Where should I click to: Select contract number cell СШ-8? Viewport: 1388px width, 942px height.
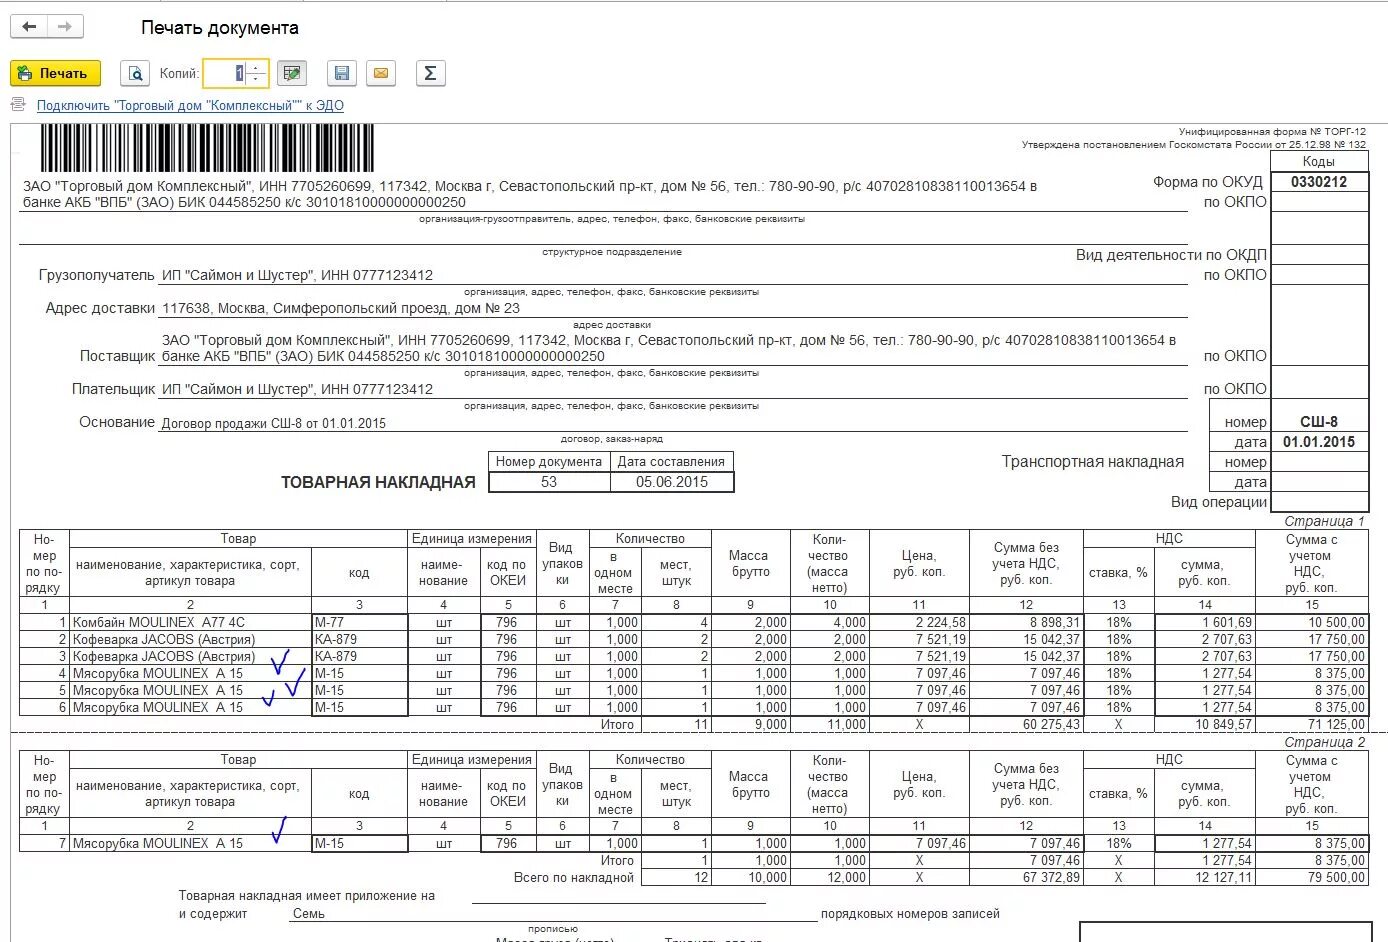1319,422
